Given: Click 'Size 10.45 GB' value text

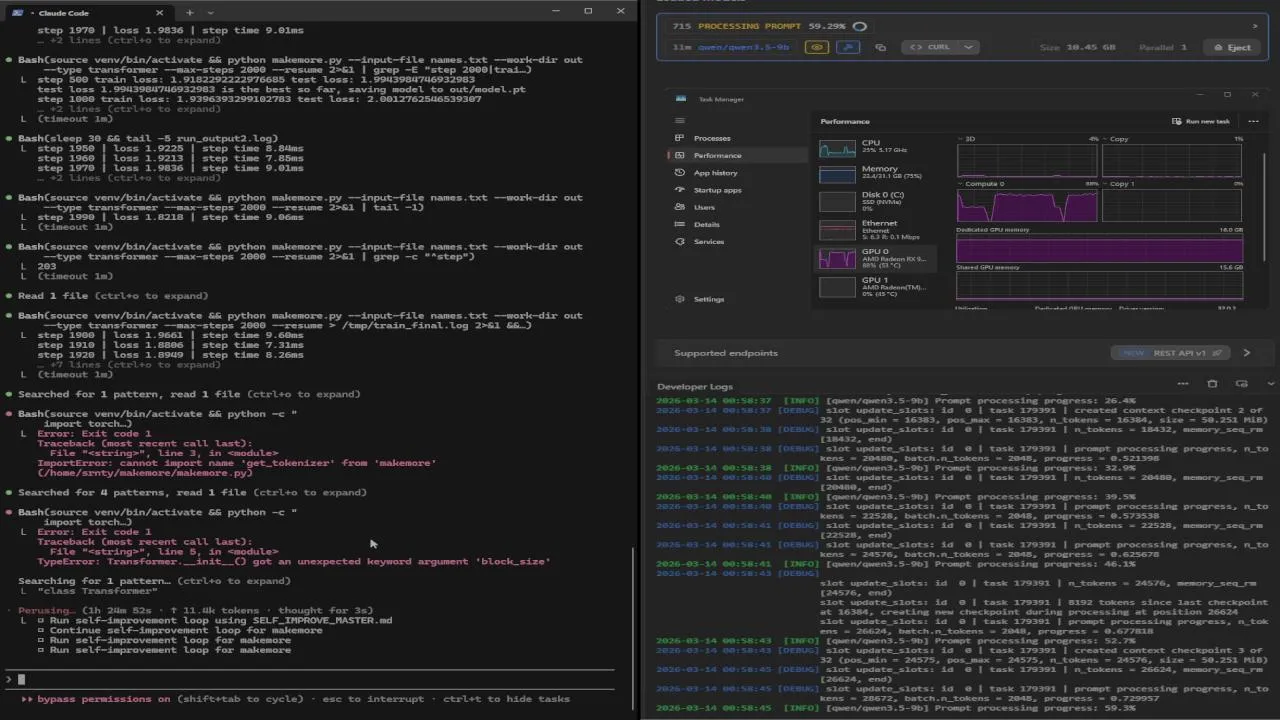Looking at the screenshot, I should [1077, 47].
